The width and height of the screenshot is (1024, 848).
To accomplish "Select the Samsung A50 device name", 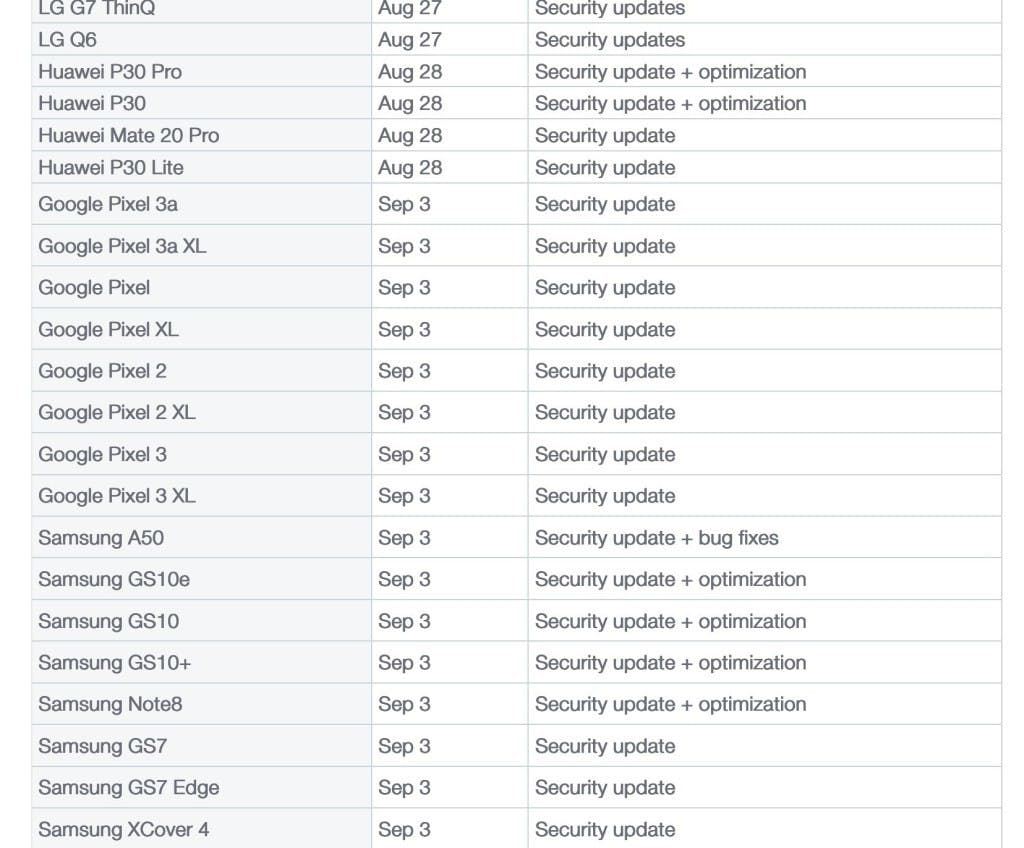I will 101,538.
